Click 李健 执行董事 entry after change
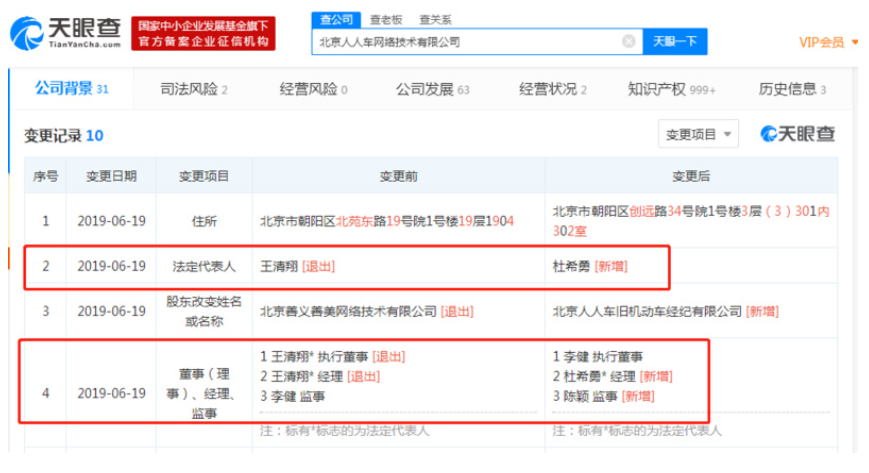This screenshot has height=473, width=869. (598, 357)
